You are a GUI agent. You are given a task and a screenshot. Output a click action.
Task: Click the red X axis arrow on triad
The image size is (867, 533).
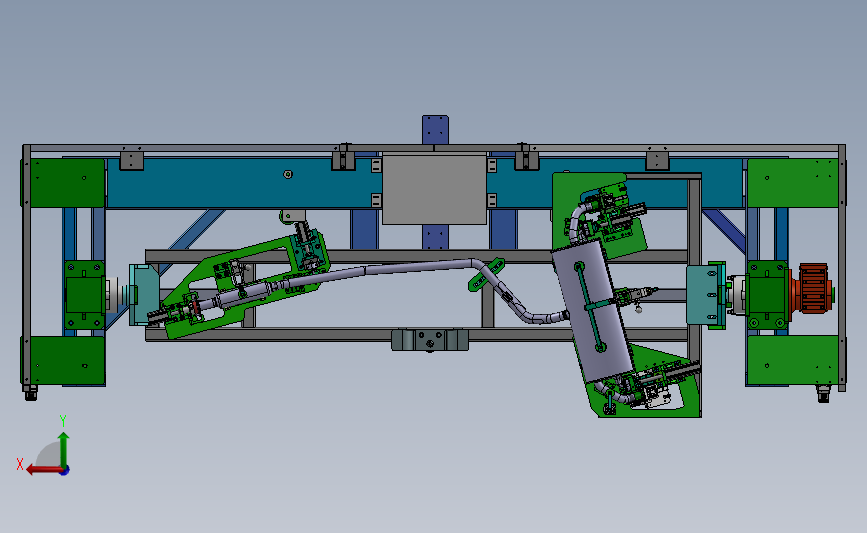43,470
